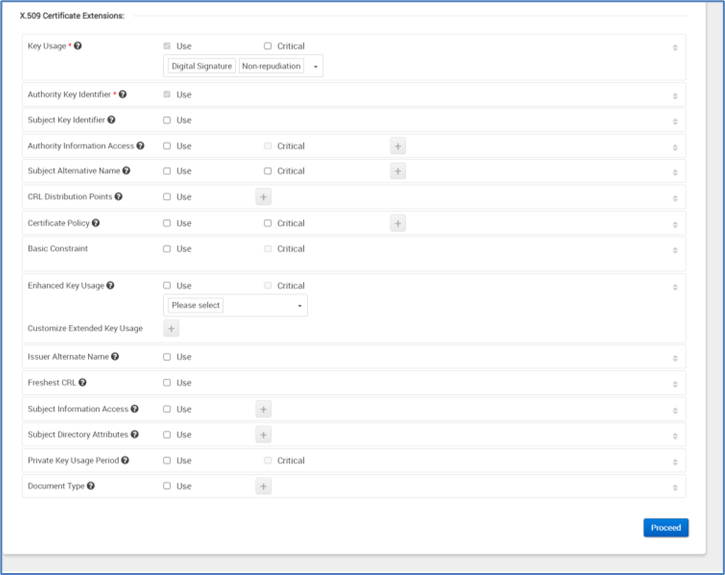725x575 pixels.
Task: Open Enhanced Key Usage 'Please select' dropdown
Action: click(236, 305)
